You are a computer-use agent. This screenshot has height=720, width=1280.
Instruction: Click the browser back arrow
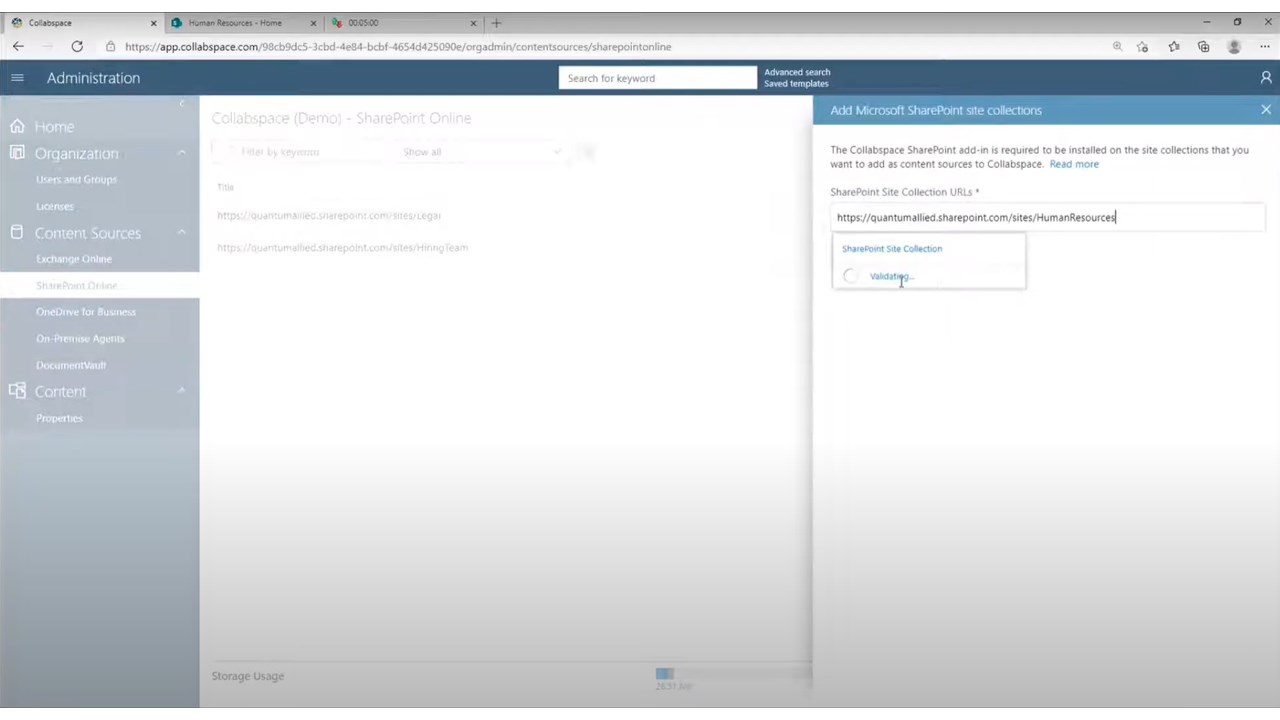[x=18, y=46]
